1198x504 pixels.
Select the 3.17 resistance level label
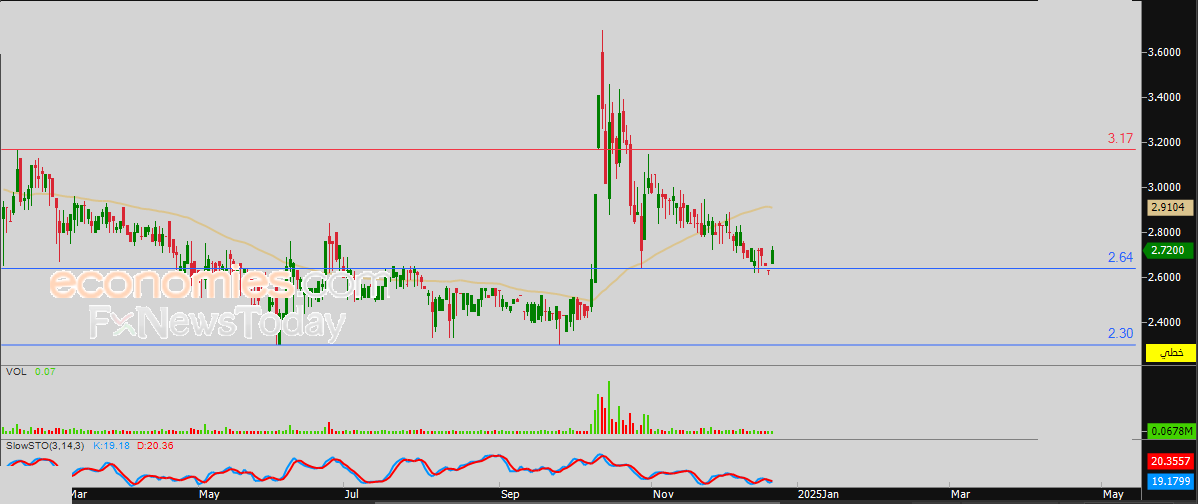pos(1120,139)
